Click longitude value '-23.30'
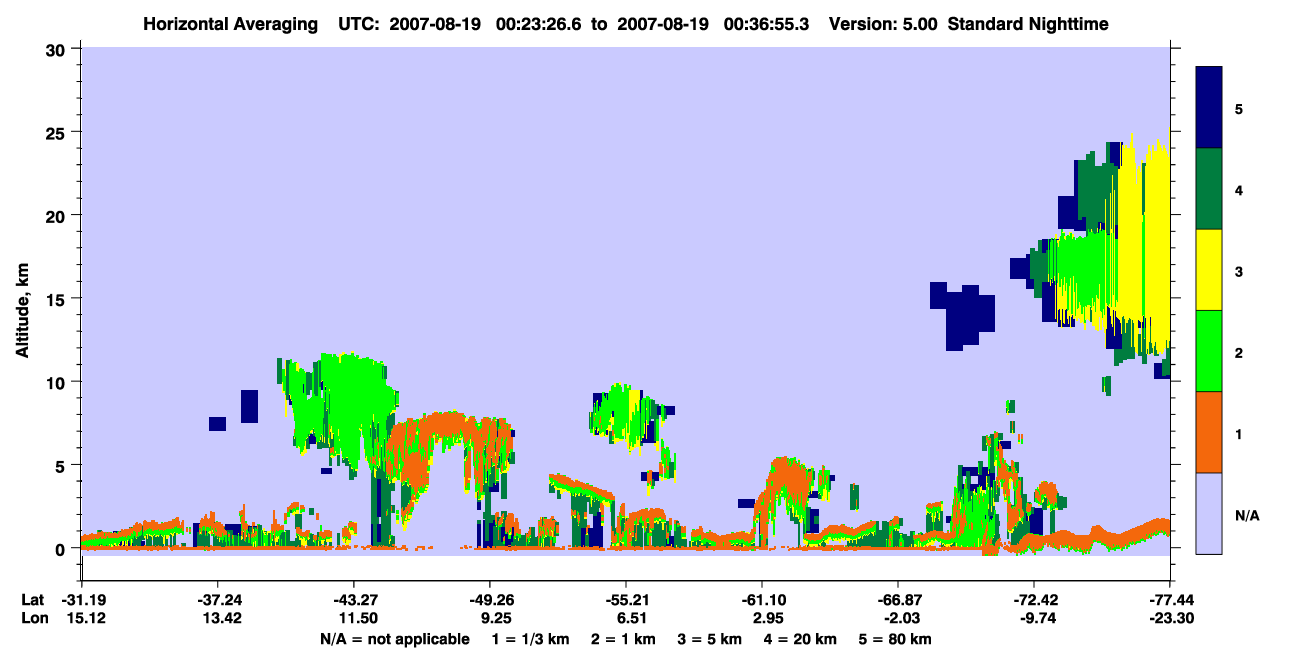 (1170, 618)
